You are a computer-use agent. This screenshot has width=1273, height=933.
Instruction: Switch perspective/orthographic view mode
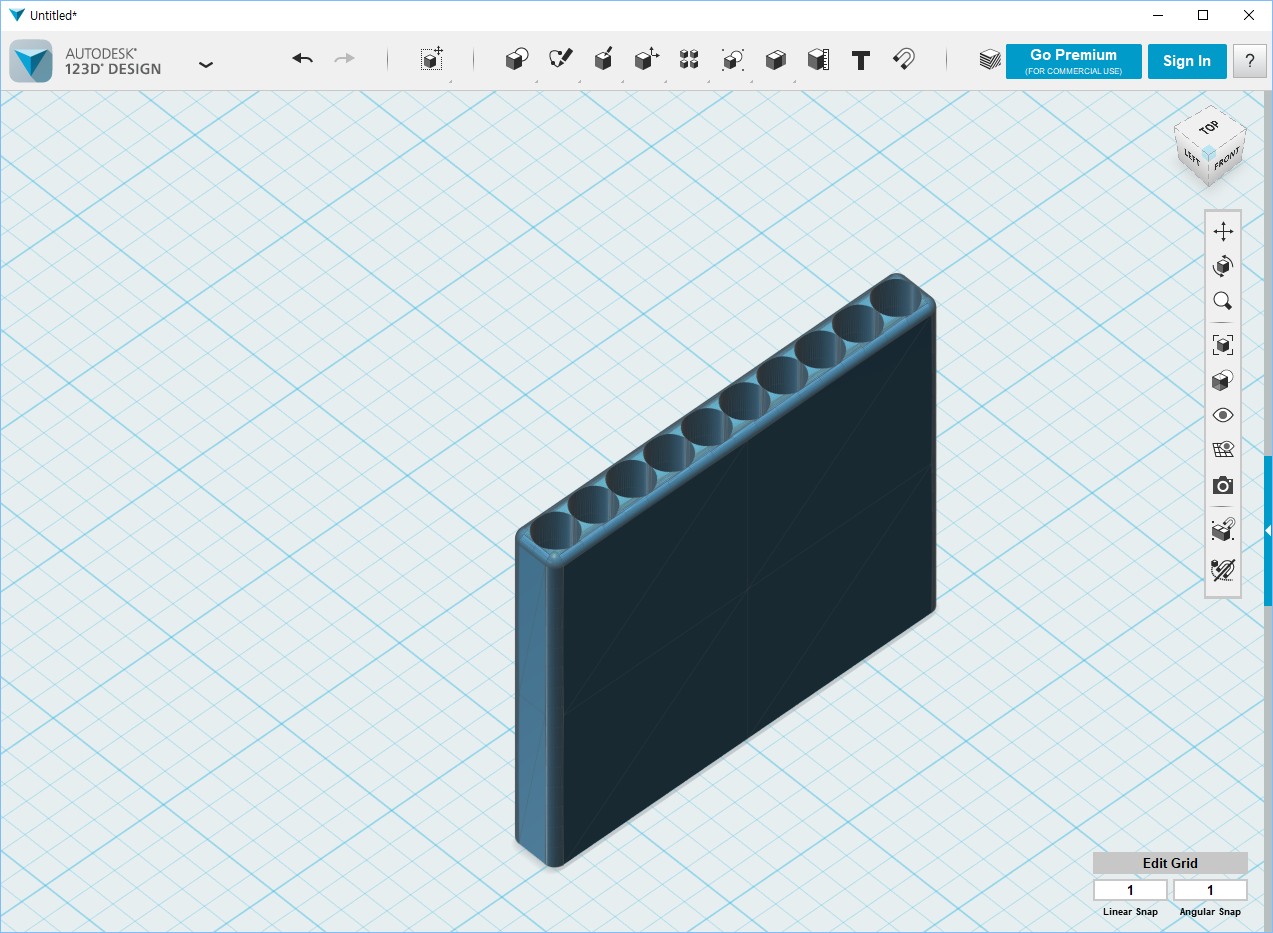click(1223, 380)
